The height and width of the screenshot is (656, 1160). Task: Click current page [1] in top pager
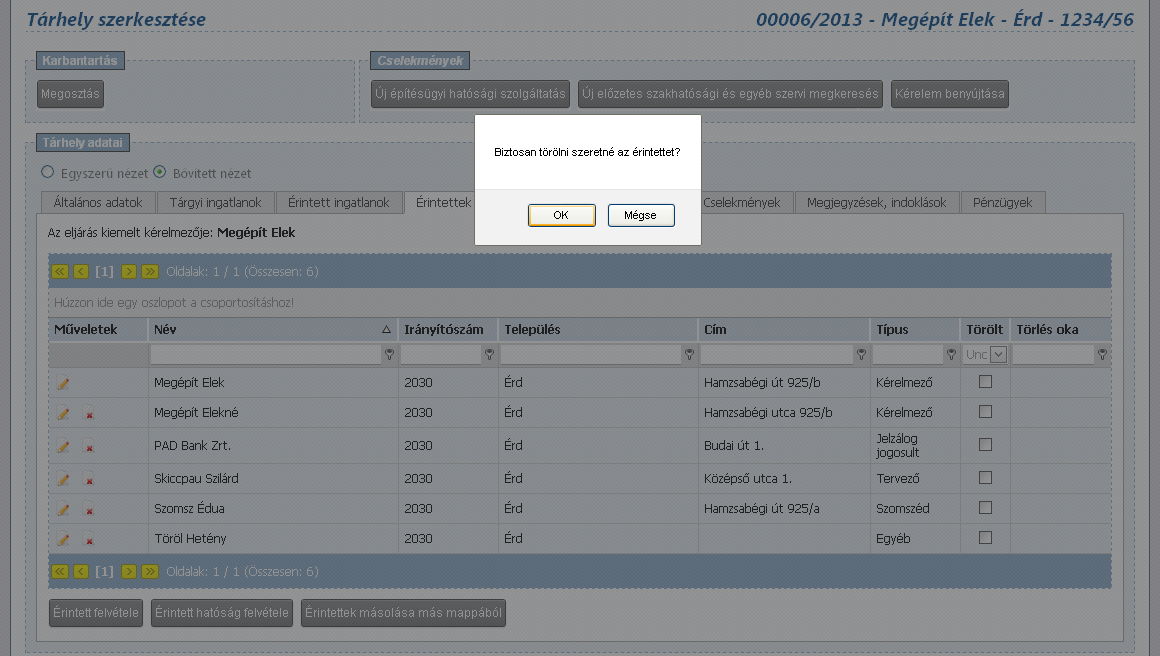(x=104, y=271)
